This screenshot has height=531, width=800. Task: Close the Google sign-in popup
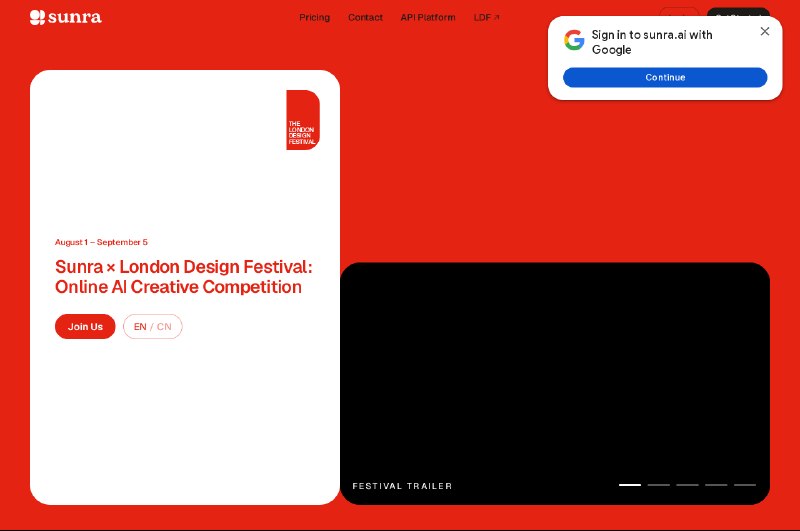point(764,32)
